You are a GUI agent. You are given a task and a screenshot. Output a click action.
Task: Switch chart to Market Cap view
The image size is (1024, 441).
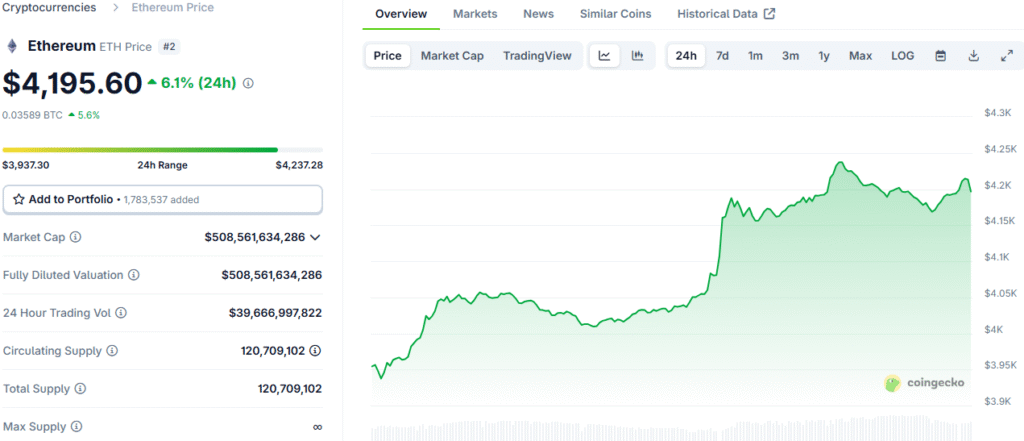click(x=452, y=56)
